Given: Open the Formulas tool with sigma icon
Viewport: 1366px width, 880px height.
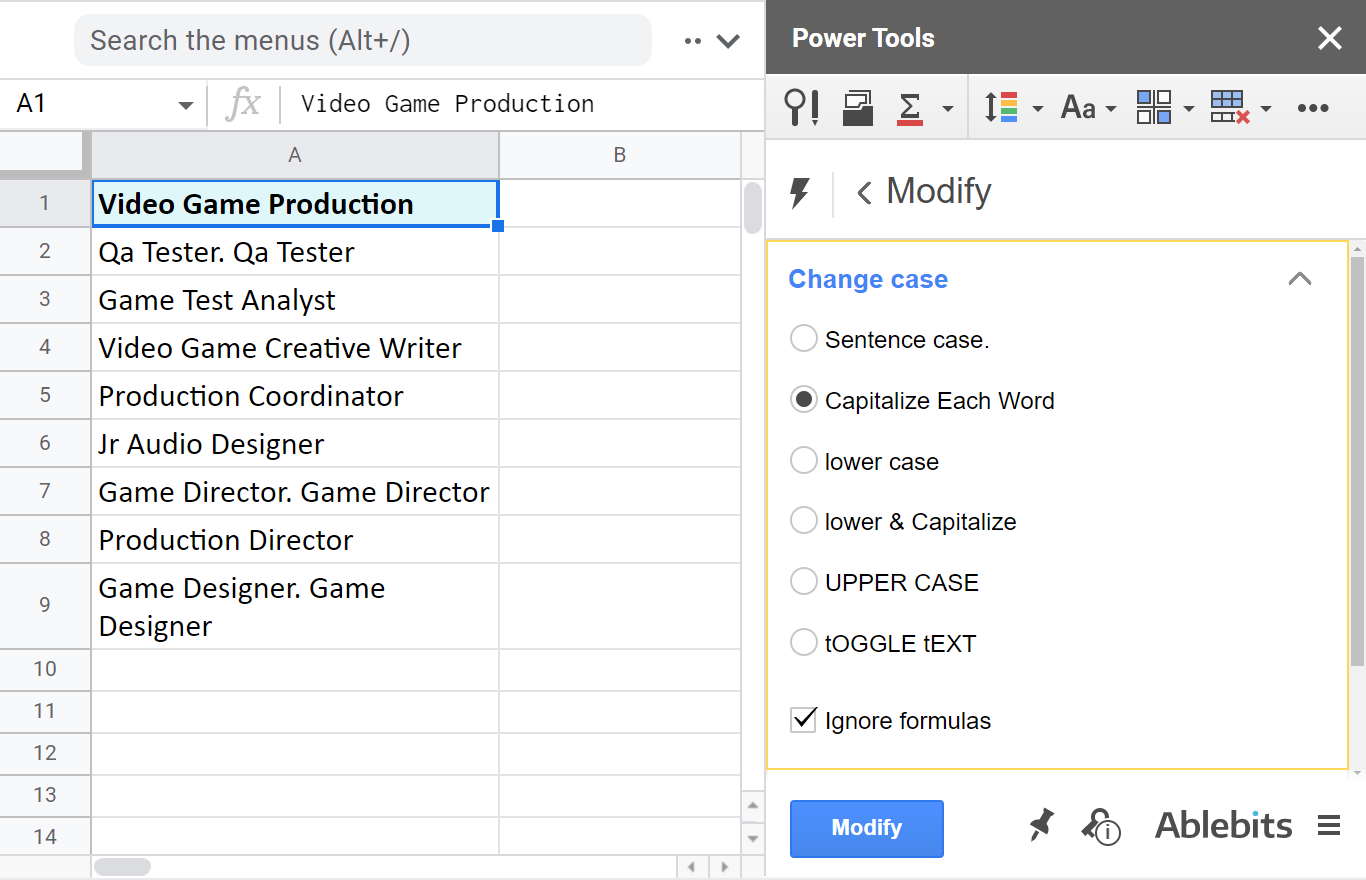Looking at the screenshot, I should coord(908,107).
